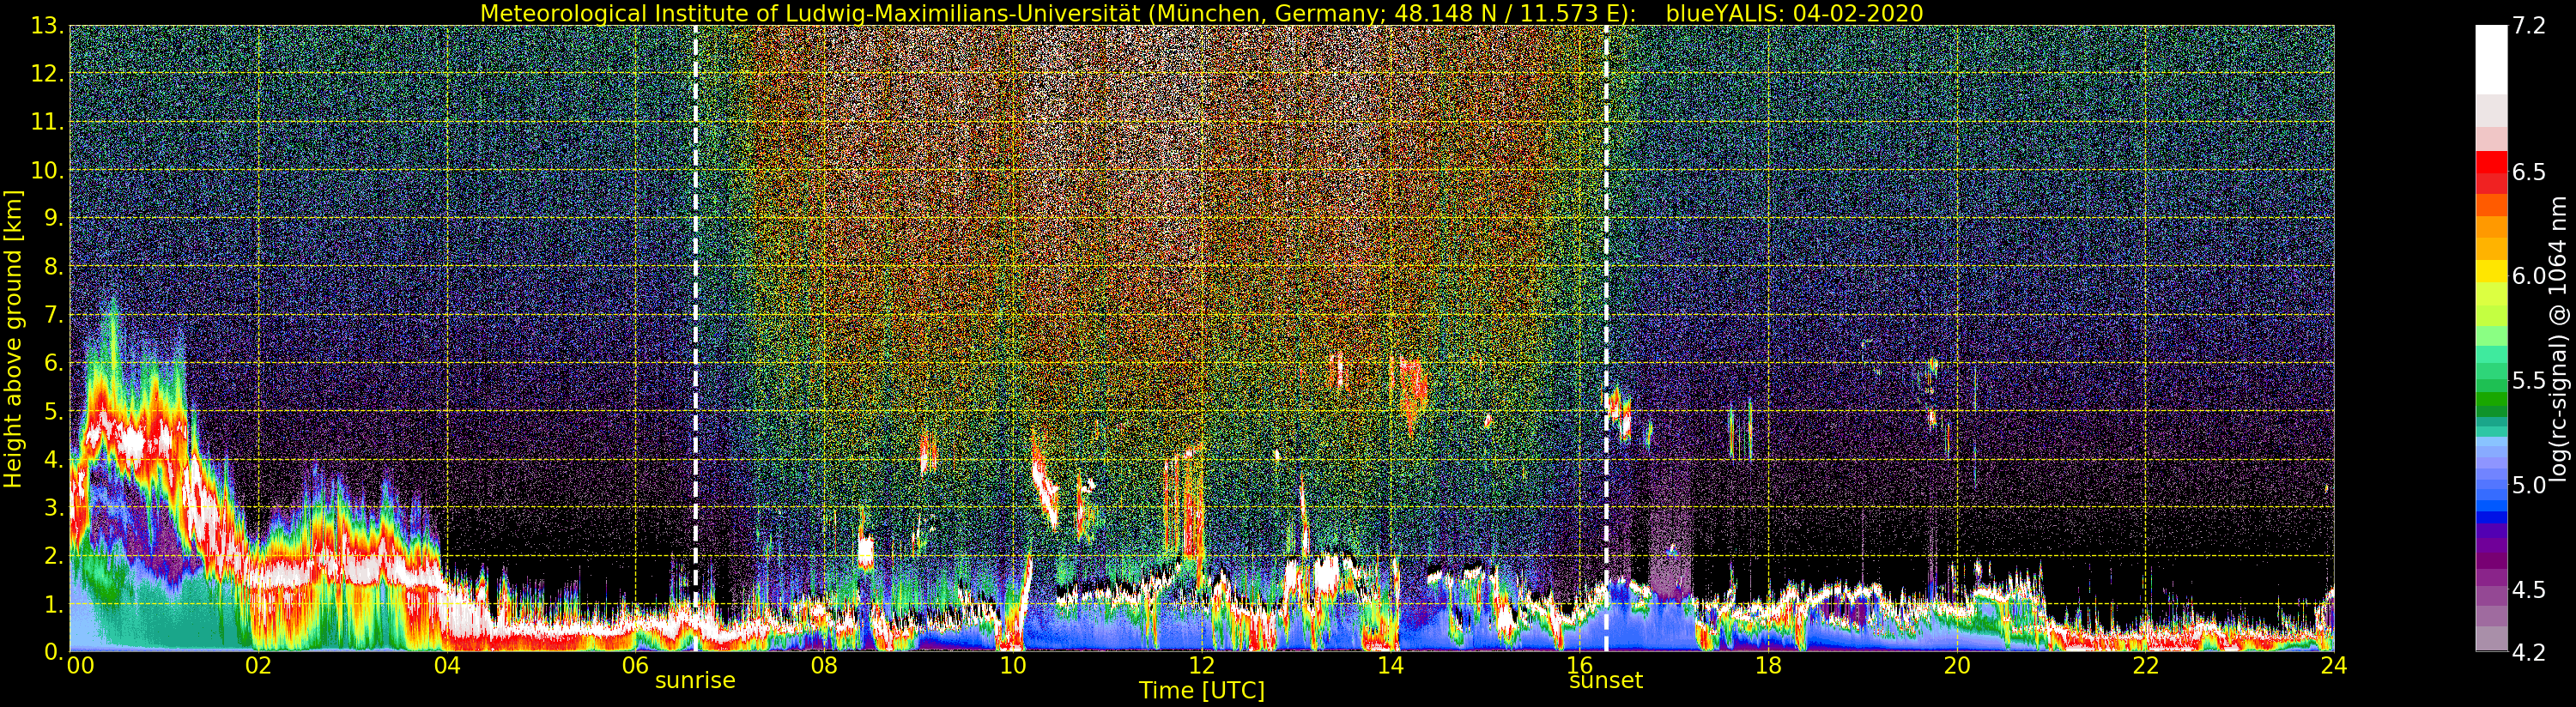
Task: Click the 'Height above ground [km]' axis label
Action: click(x=13, y=339)
